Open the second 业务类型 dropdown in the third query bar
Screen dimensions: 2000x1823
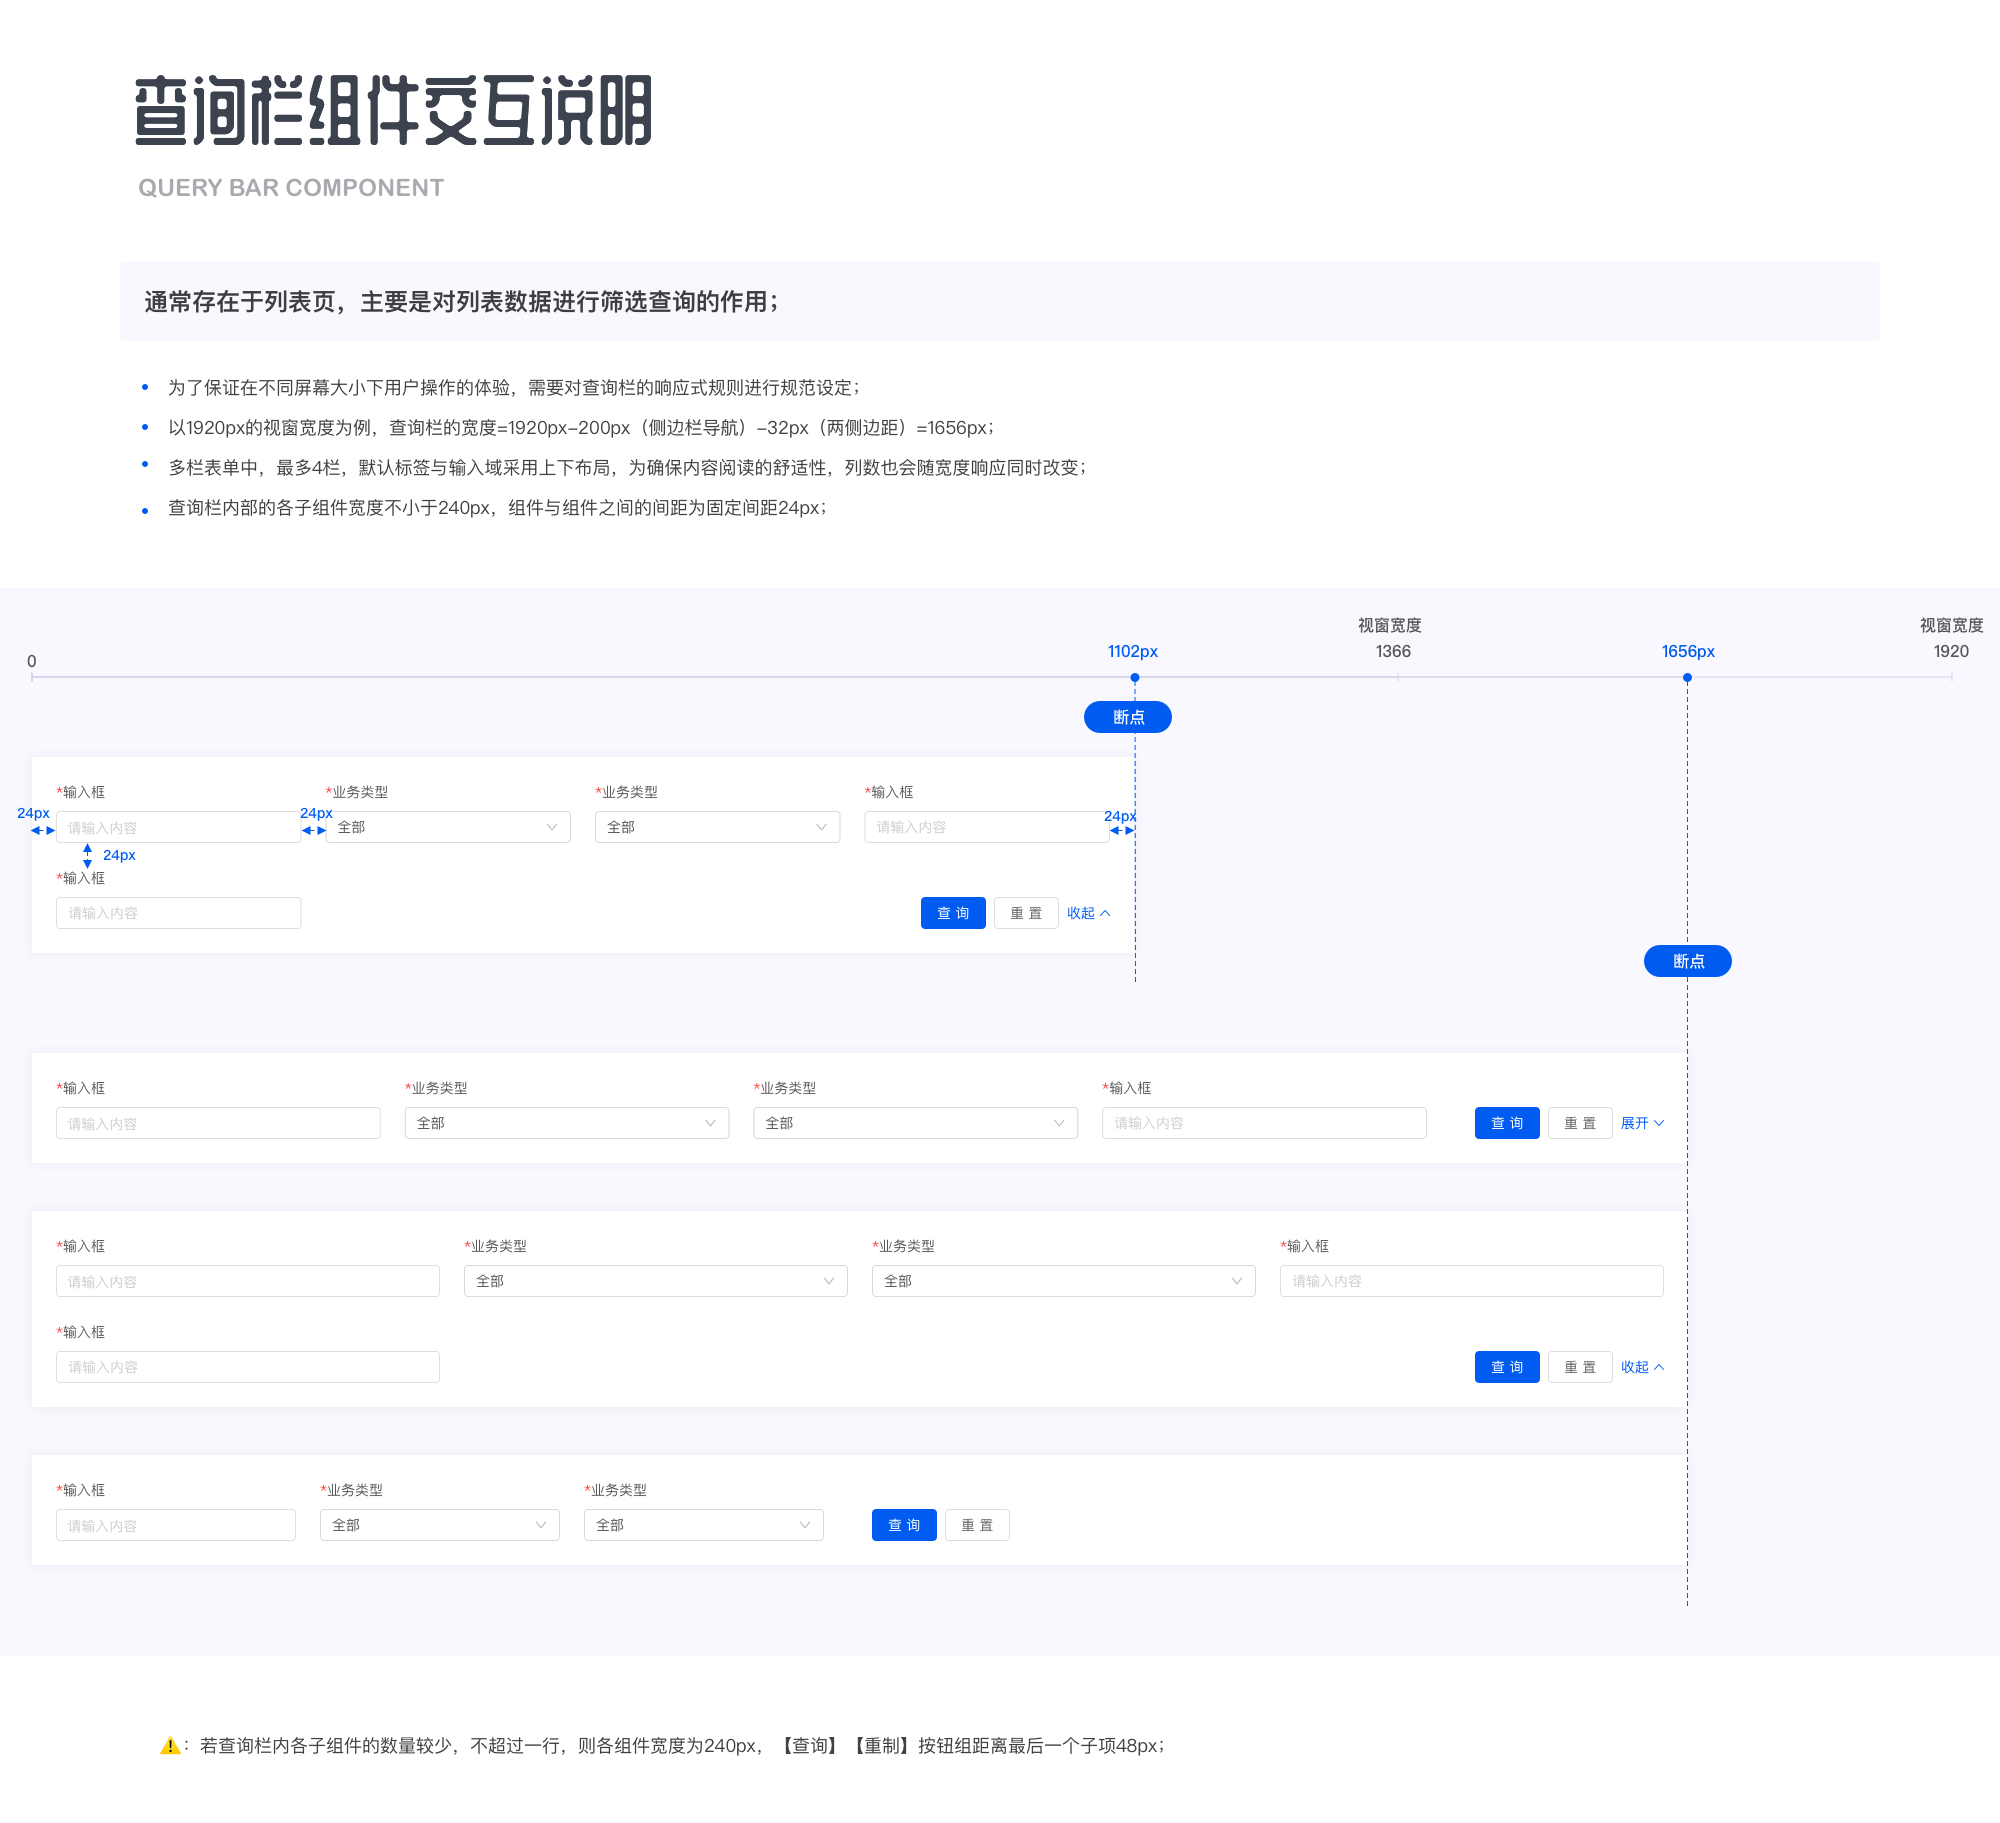(1064, 1281)
